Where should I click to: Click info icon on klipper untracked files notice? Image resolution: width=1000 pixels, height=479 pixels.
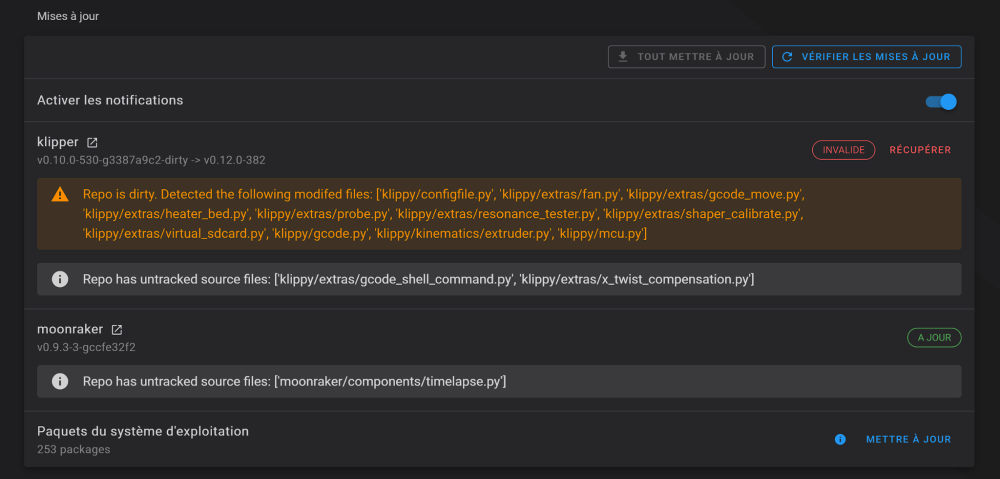pyautogui.click(x=60, y=279)
